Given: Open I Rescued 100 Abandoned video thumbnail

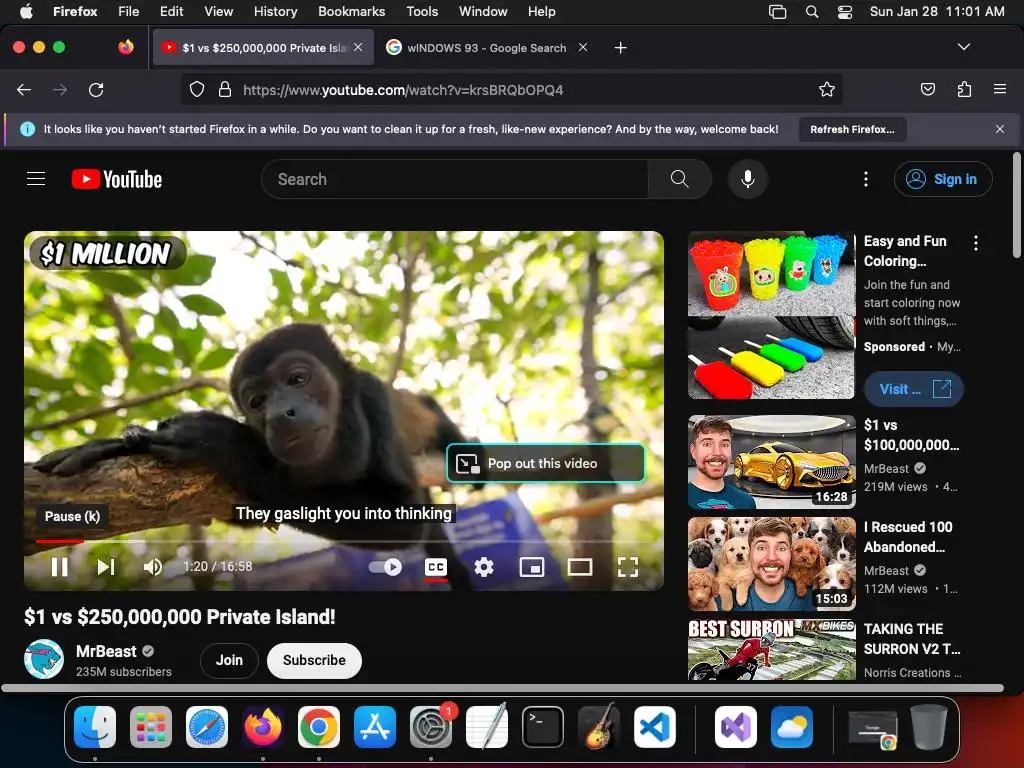Looking at the screenshot, I should (771, 564).
